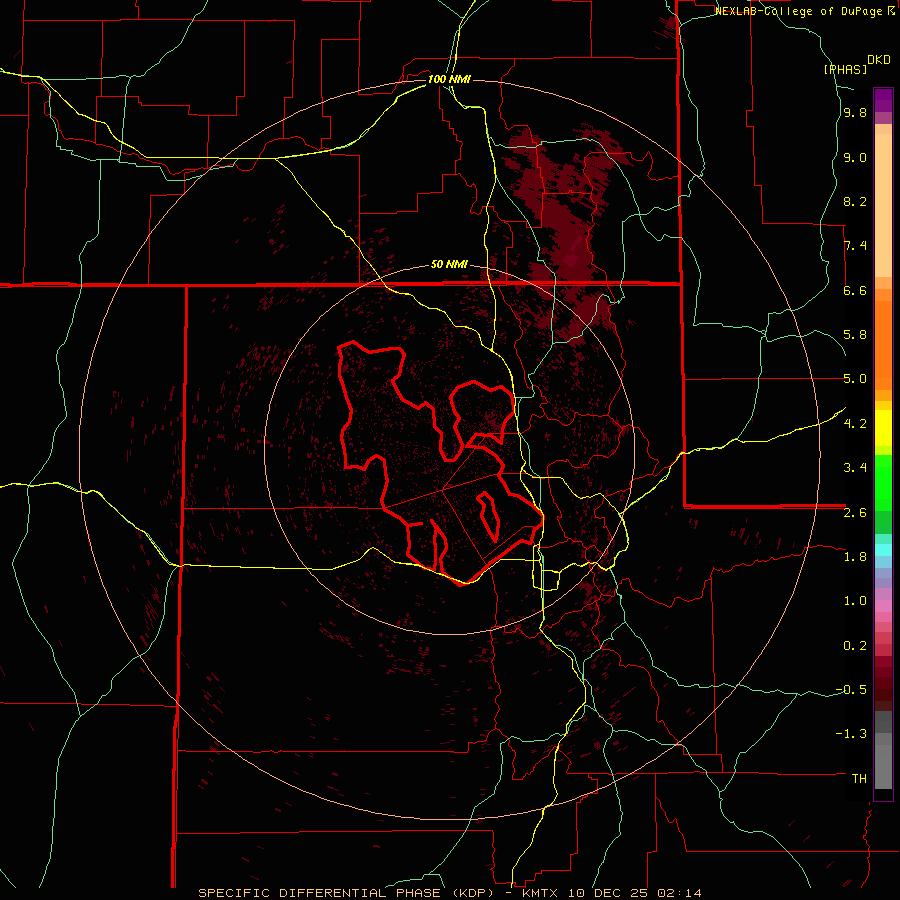Screen dimensions: 900x900
Task: Click the "1.8" scale value
Action: click(x=855, y=557)
